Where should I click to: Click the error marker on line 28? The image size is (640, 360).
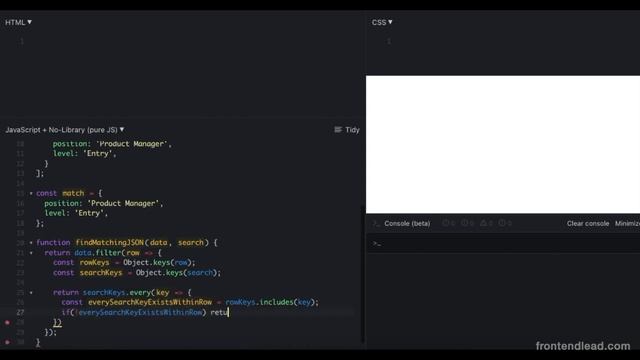[x=7, y=322]
